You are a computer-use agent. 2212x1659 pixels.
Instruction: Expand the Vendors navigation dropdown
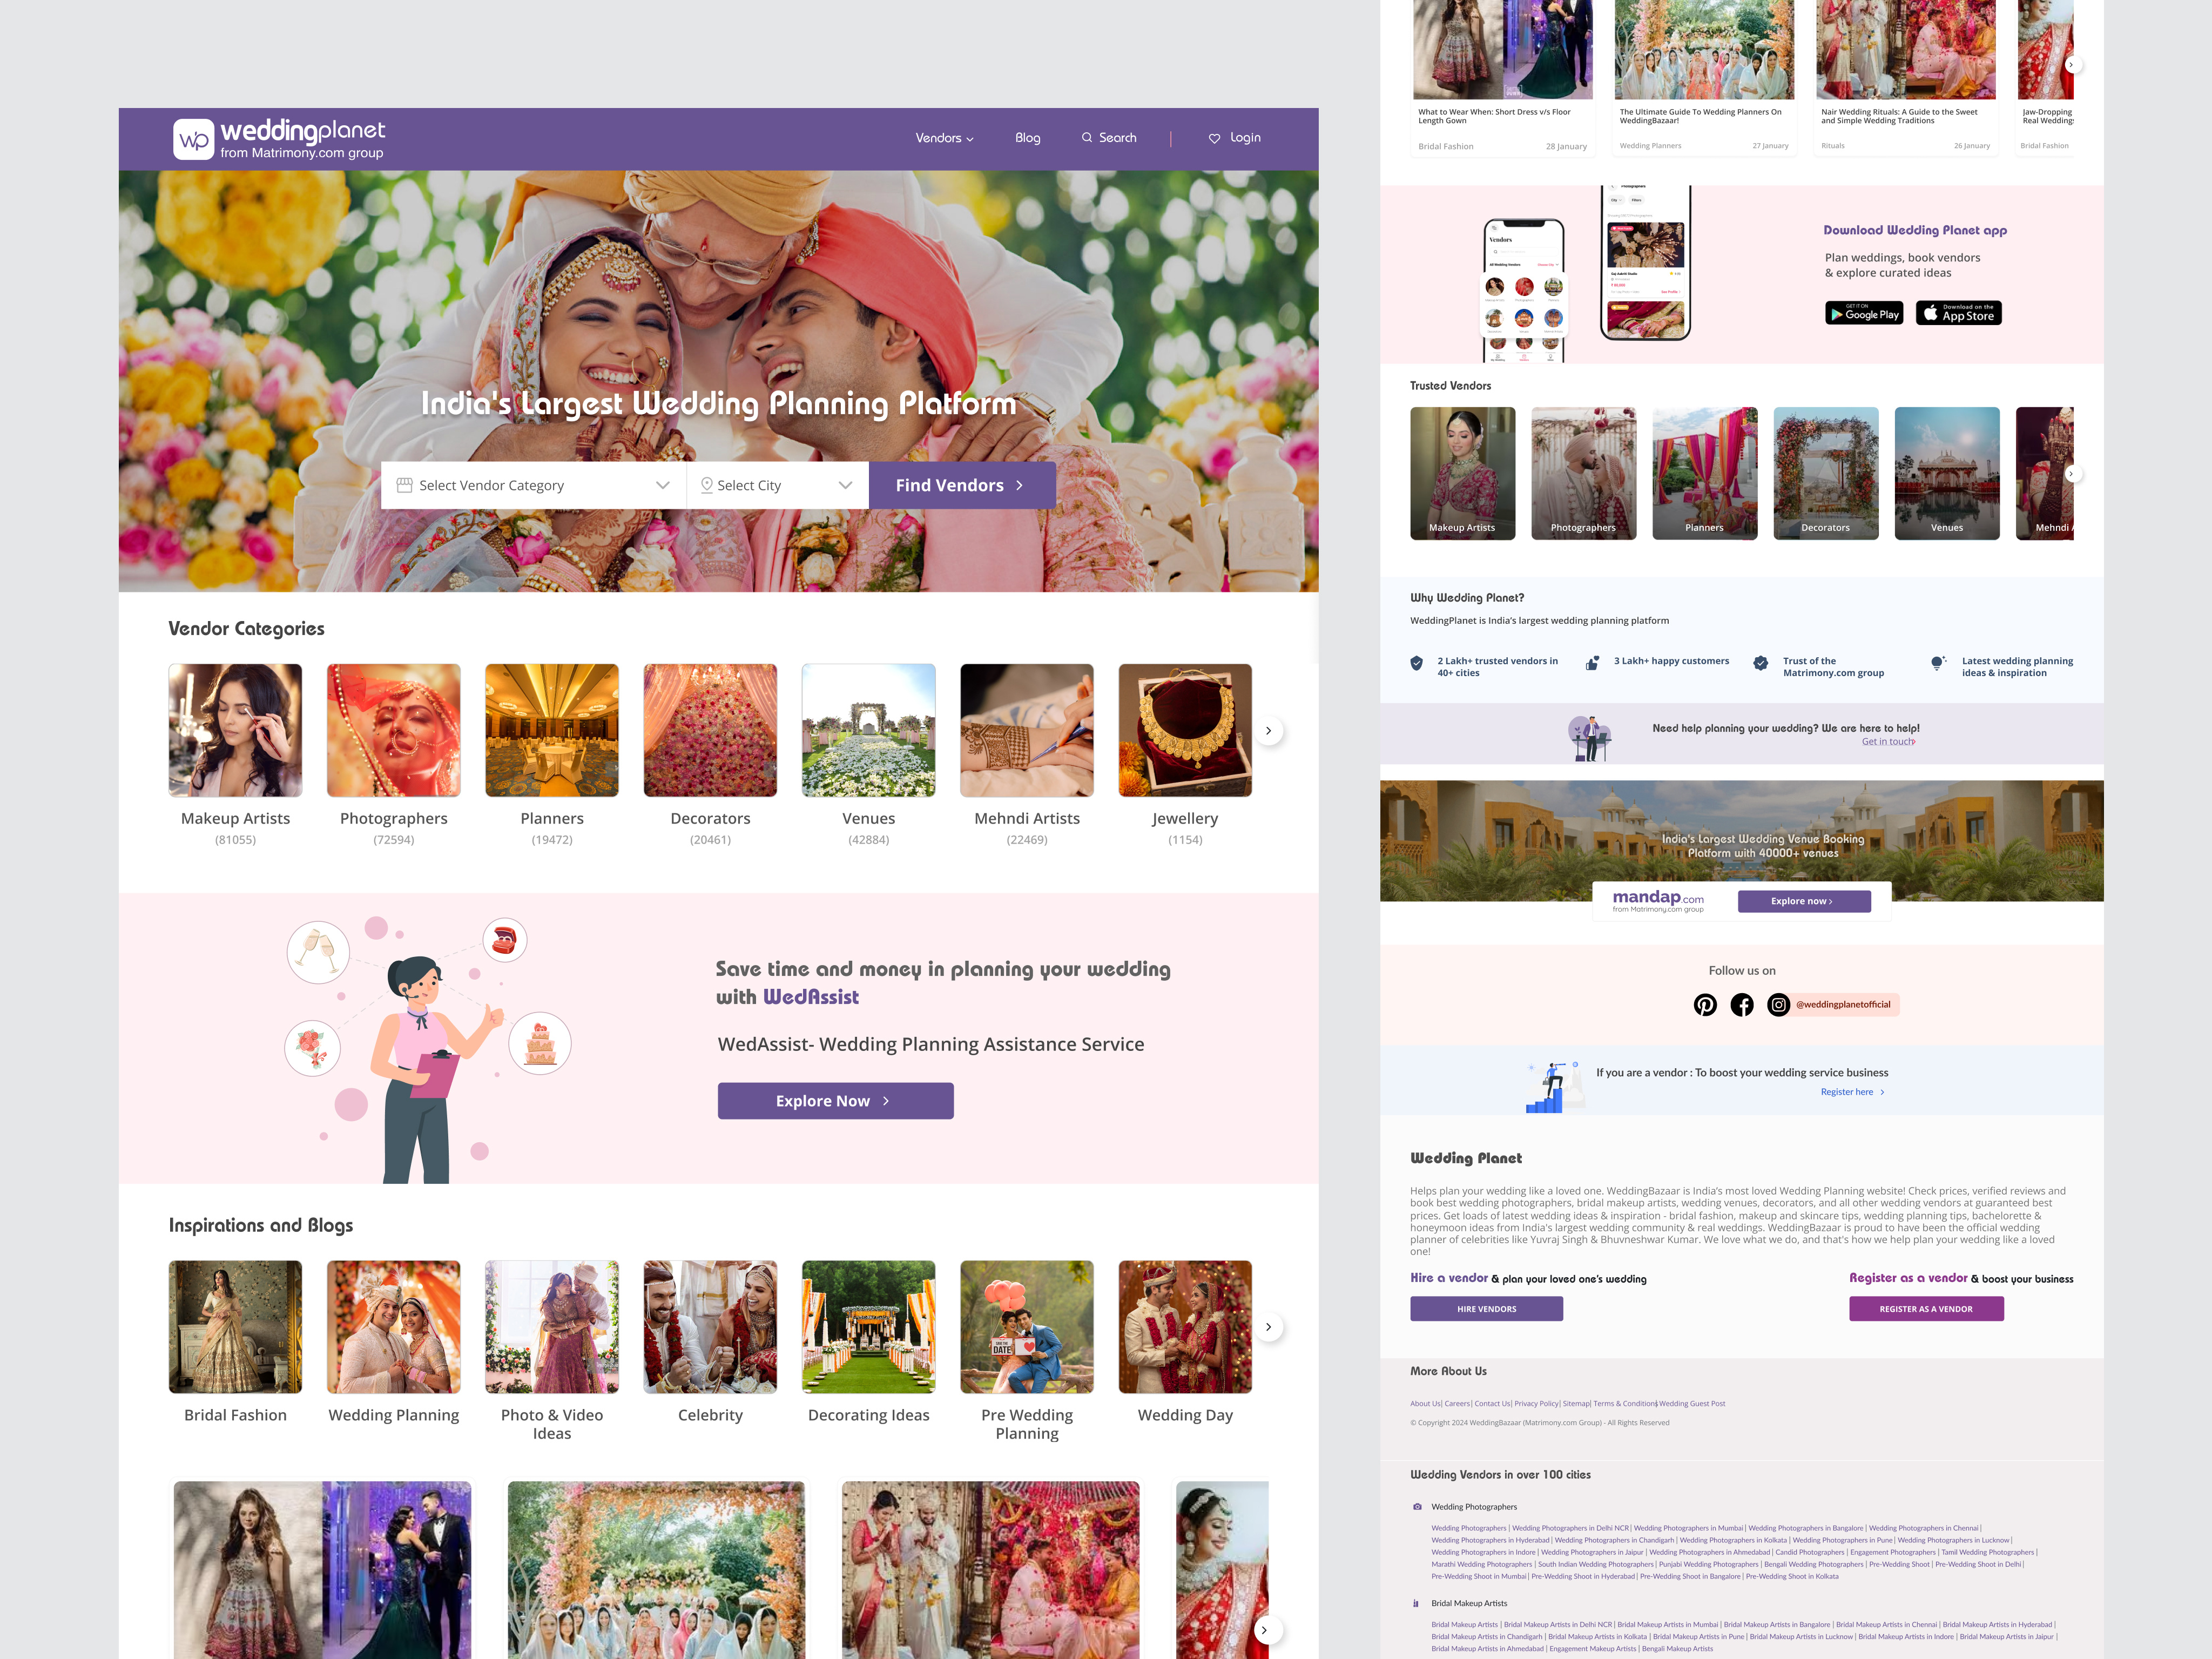click(x=944, y=138)
